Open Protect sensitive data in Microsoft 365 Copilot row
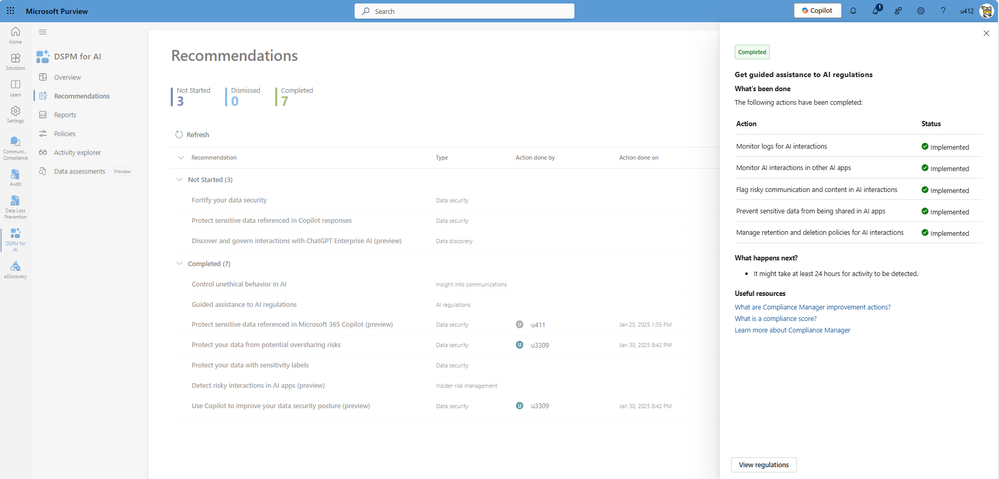The height and width of the screenshot is (479, 999). (292, 324)
